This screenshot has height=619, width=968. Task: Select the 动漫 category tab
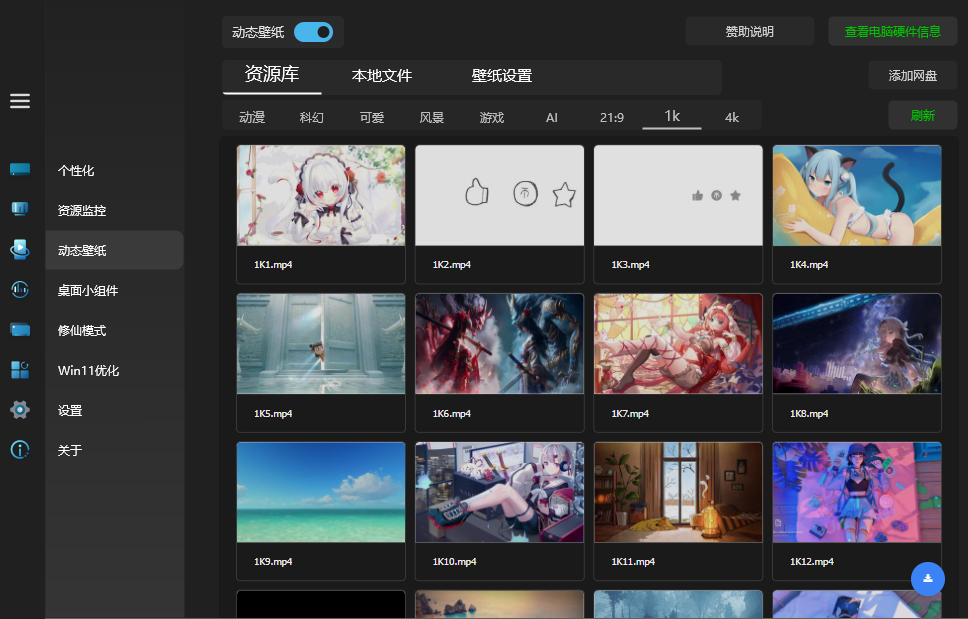[252, 117]
